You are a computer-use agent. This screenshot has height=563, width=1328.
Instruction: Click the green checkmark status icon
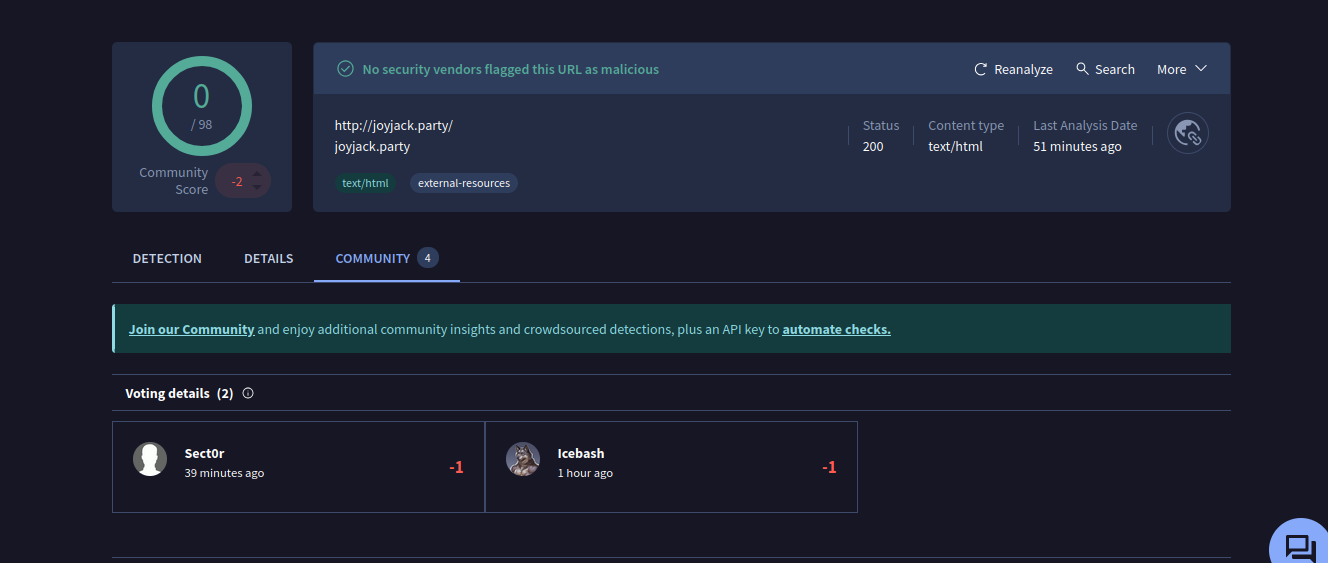345,69
